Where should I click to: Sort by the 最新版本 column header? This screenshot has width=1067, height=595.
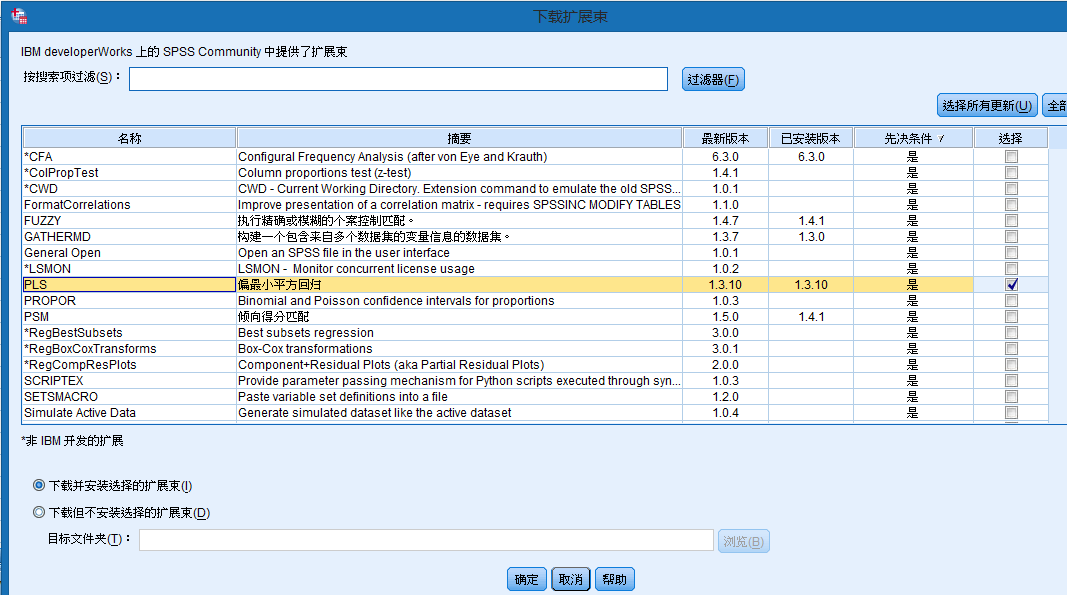(725, 138)
